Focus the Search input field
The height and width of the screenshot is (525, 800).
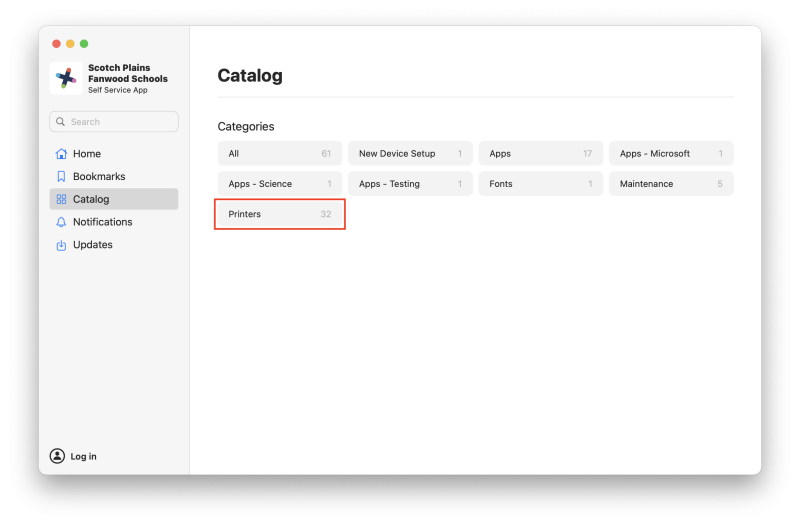[120, 122]
